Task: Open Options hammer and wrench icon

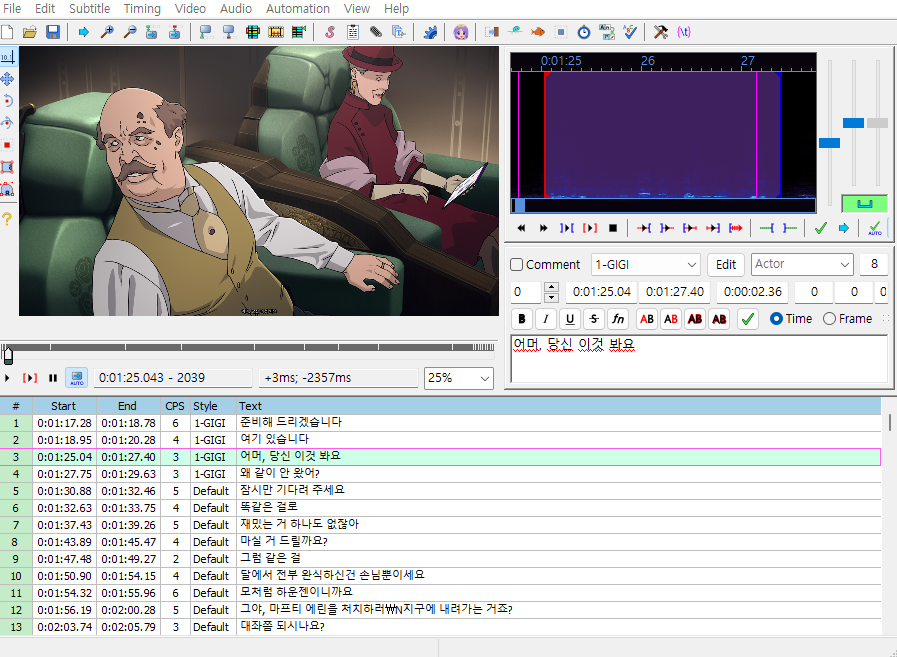Action: click(661, 32)
